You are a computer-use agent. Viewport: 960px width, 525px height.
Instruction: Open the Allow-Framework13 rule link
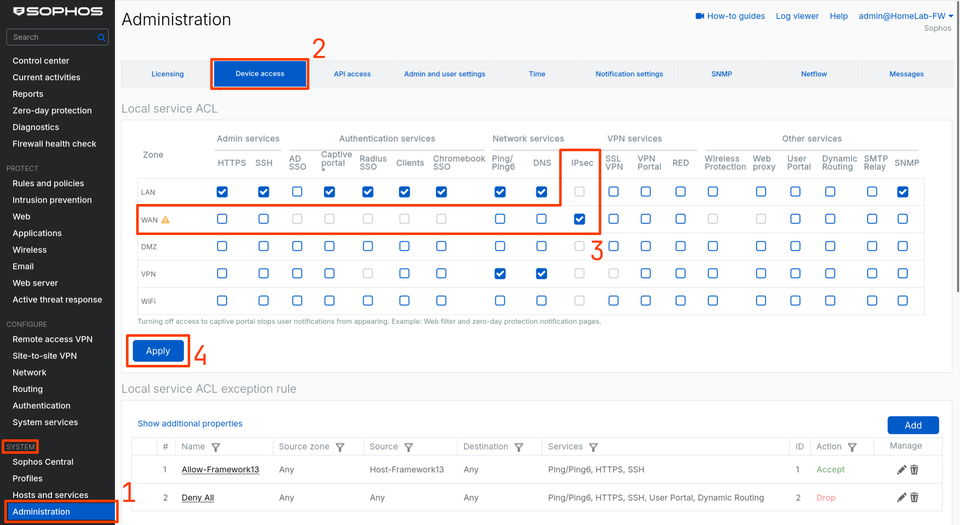click(220, 470)
